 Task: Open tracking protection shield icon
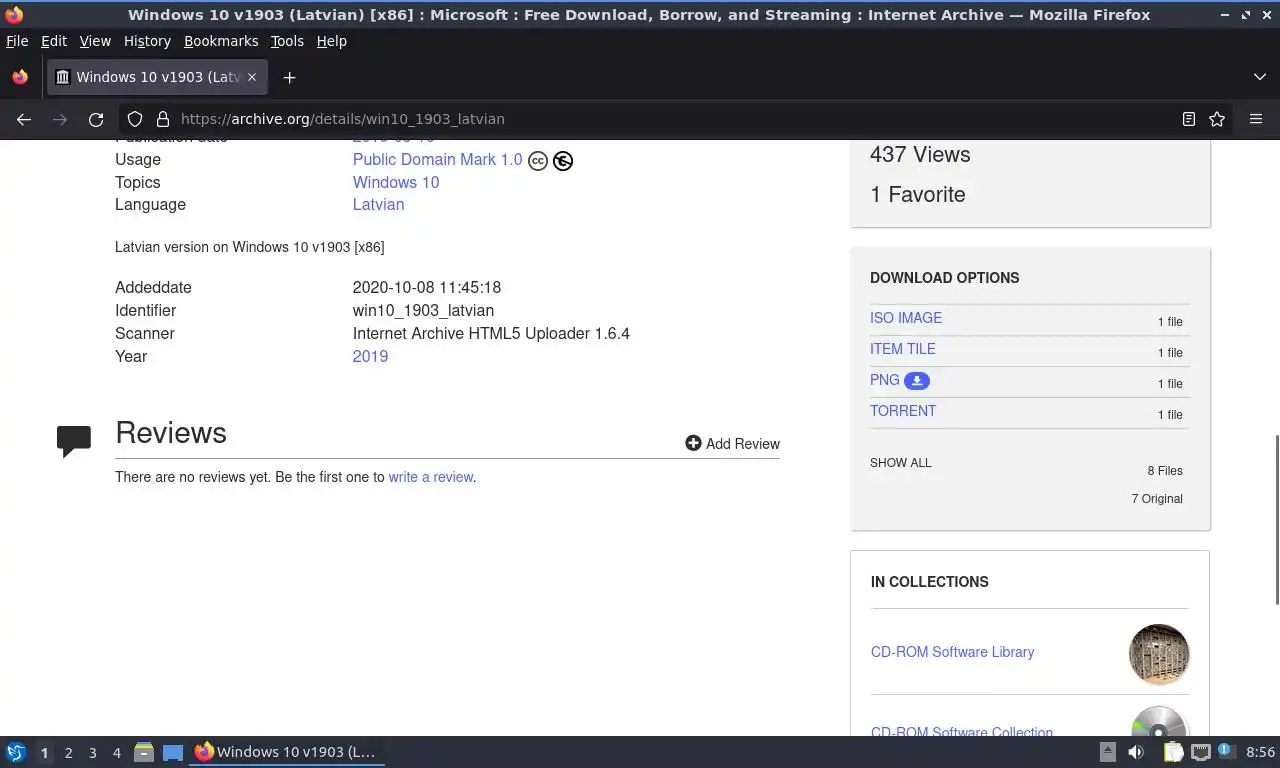[135, 119]
